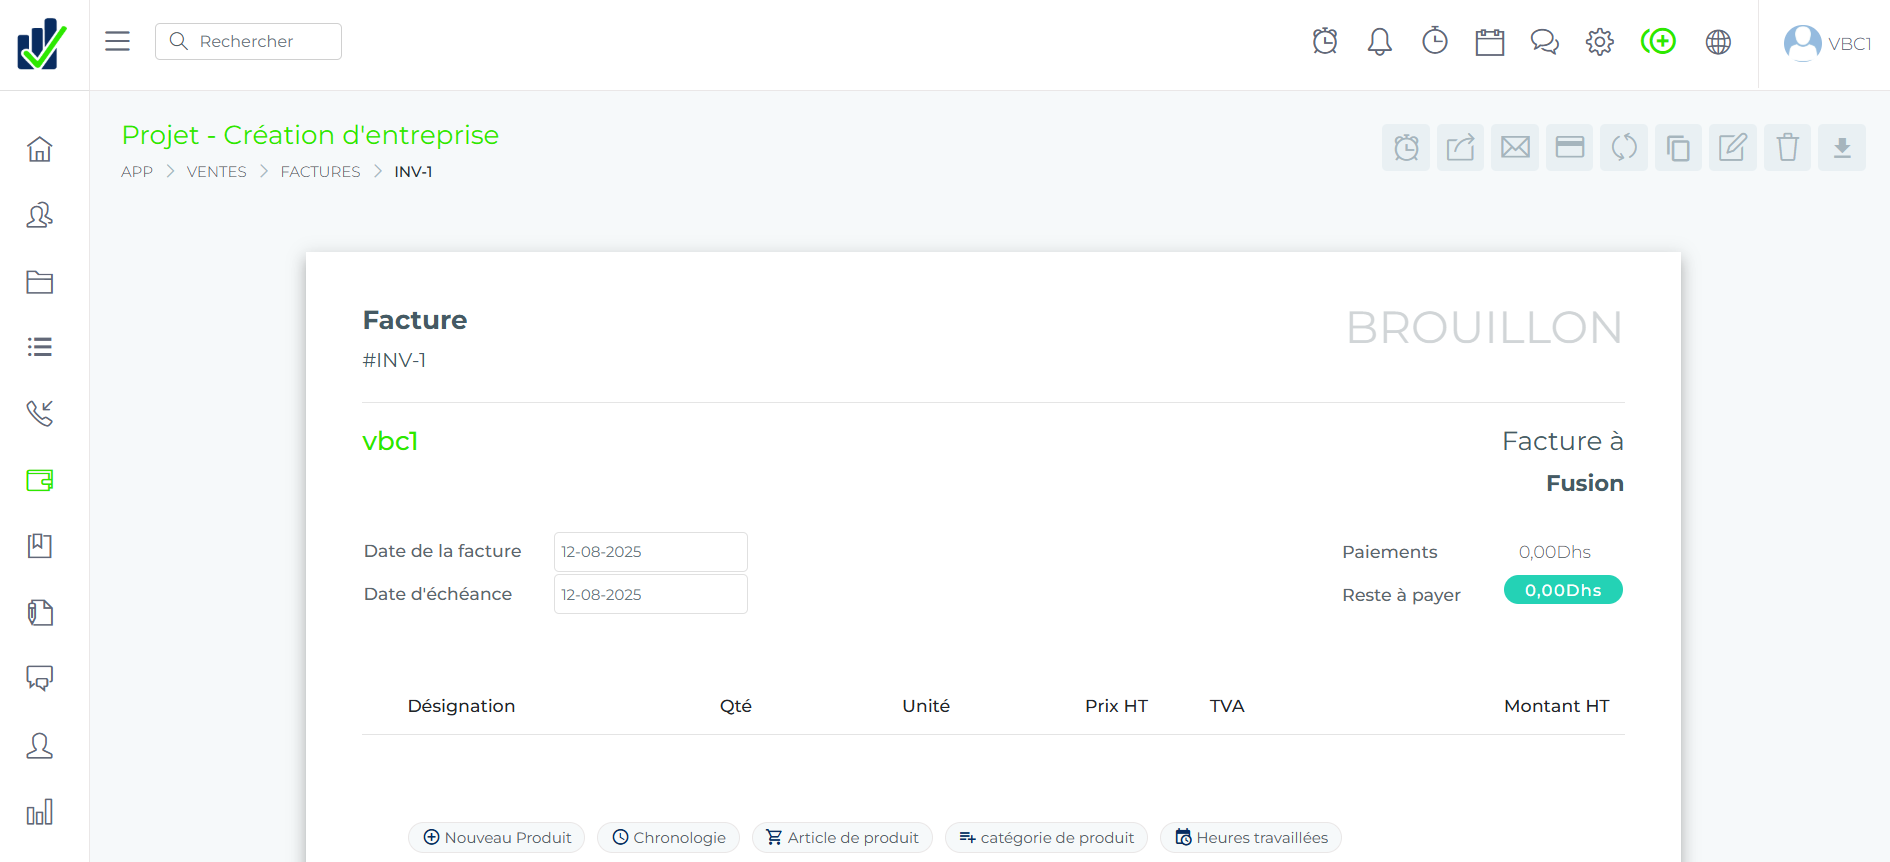1890x862 pixels.
Task: Open the green quick-add plus icon
Action: (1658, 42)
